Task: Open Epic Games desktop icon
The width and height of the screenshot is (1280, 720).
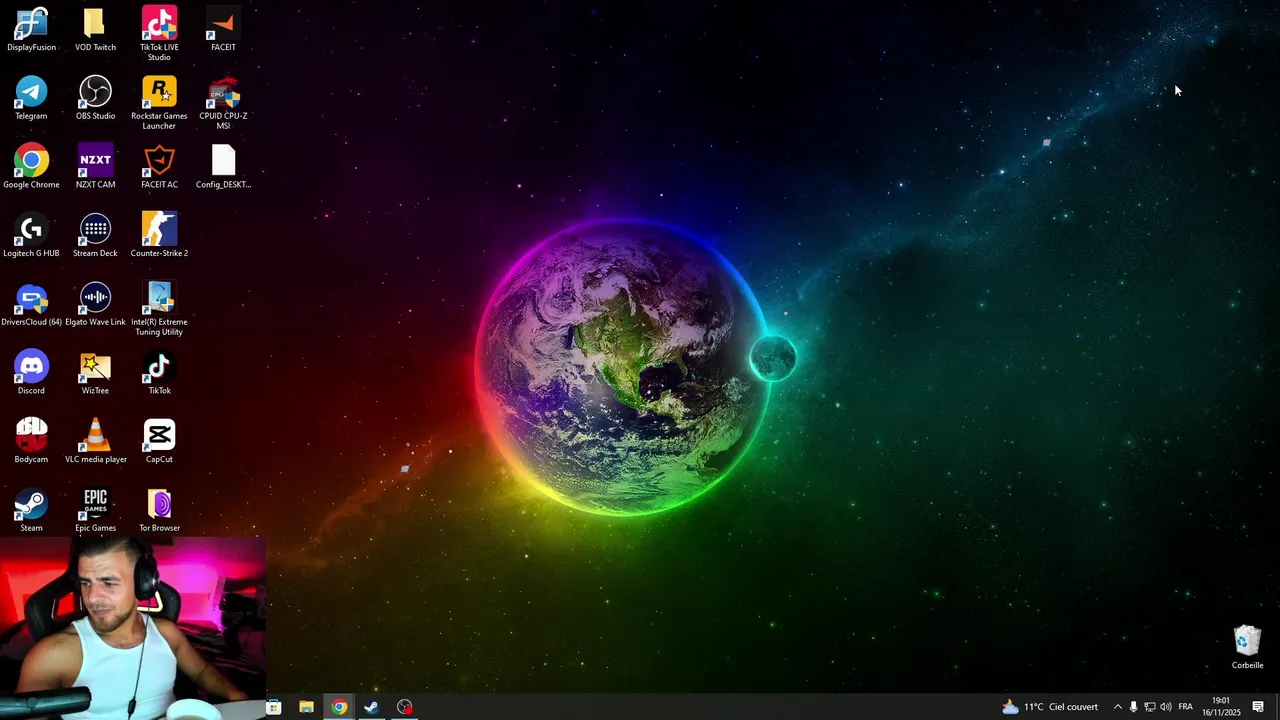Action: 95,511
